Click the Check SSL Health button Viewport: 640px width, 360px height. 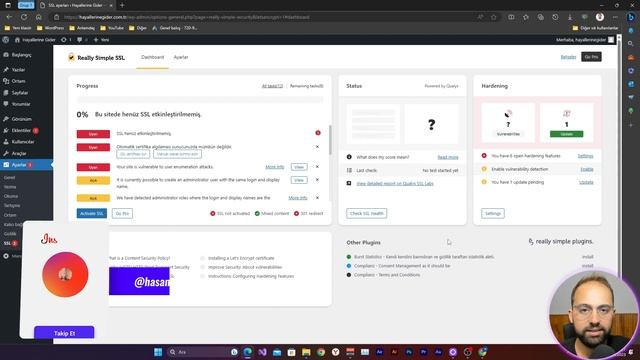(x=367, y=213)
